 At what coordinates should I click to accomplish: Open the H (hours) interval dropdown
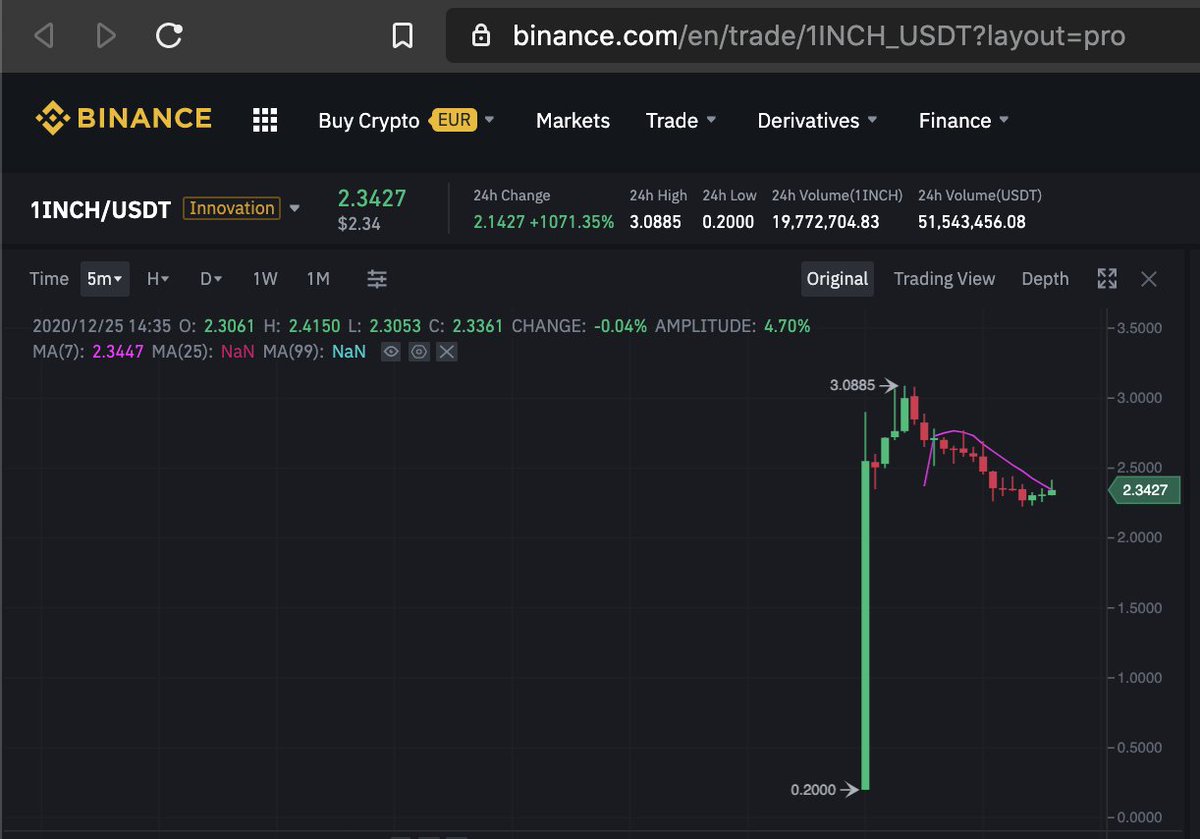pyautogui.click(x=158, y=279)
